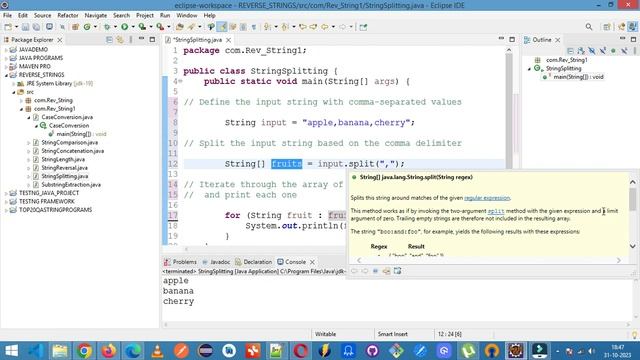This screenshot has width=640, height=360.
Task: Click the Save toolbar icon
Action: pos(25,27)
